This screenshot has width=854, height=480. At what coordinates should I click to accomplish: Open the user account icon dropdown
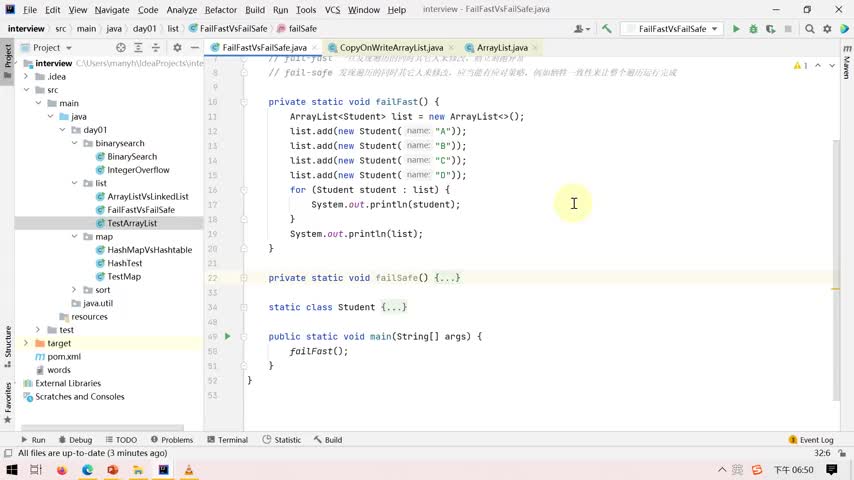click(582, 29)
